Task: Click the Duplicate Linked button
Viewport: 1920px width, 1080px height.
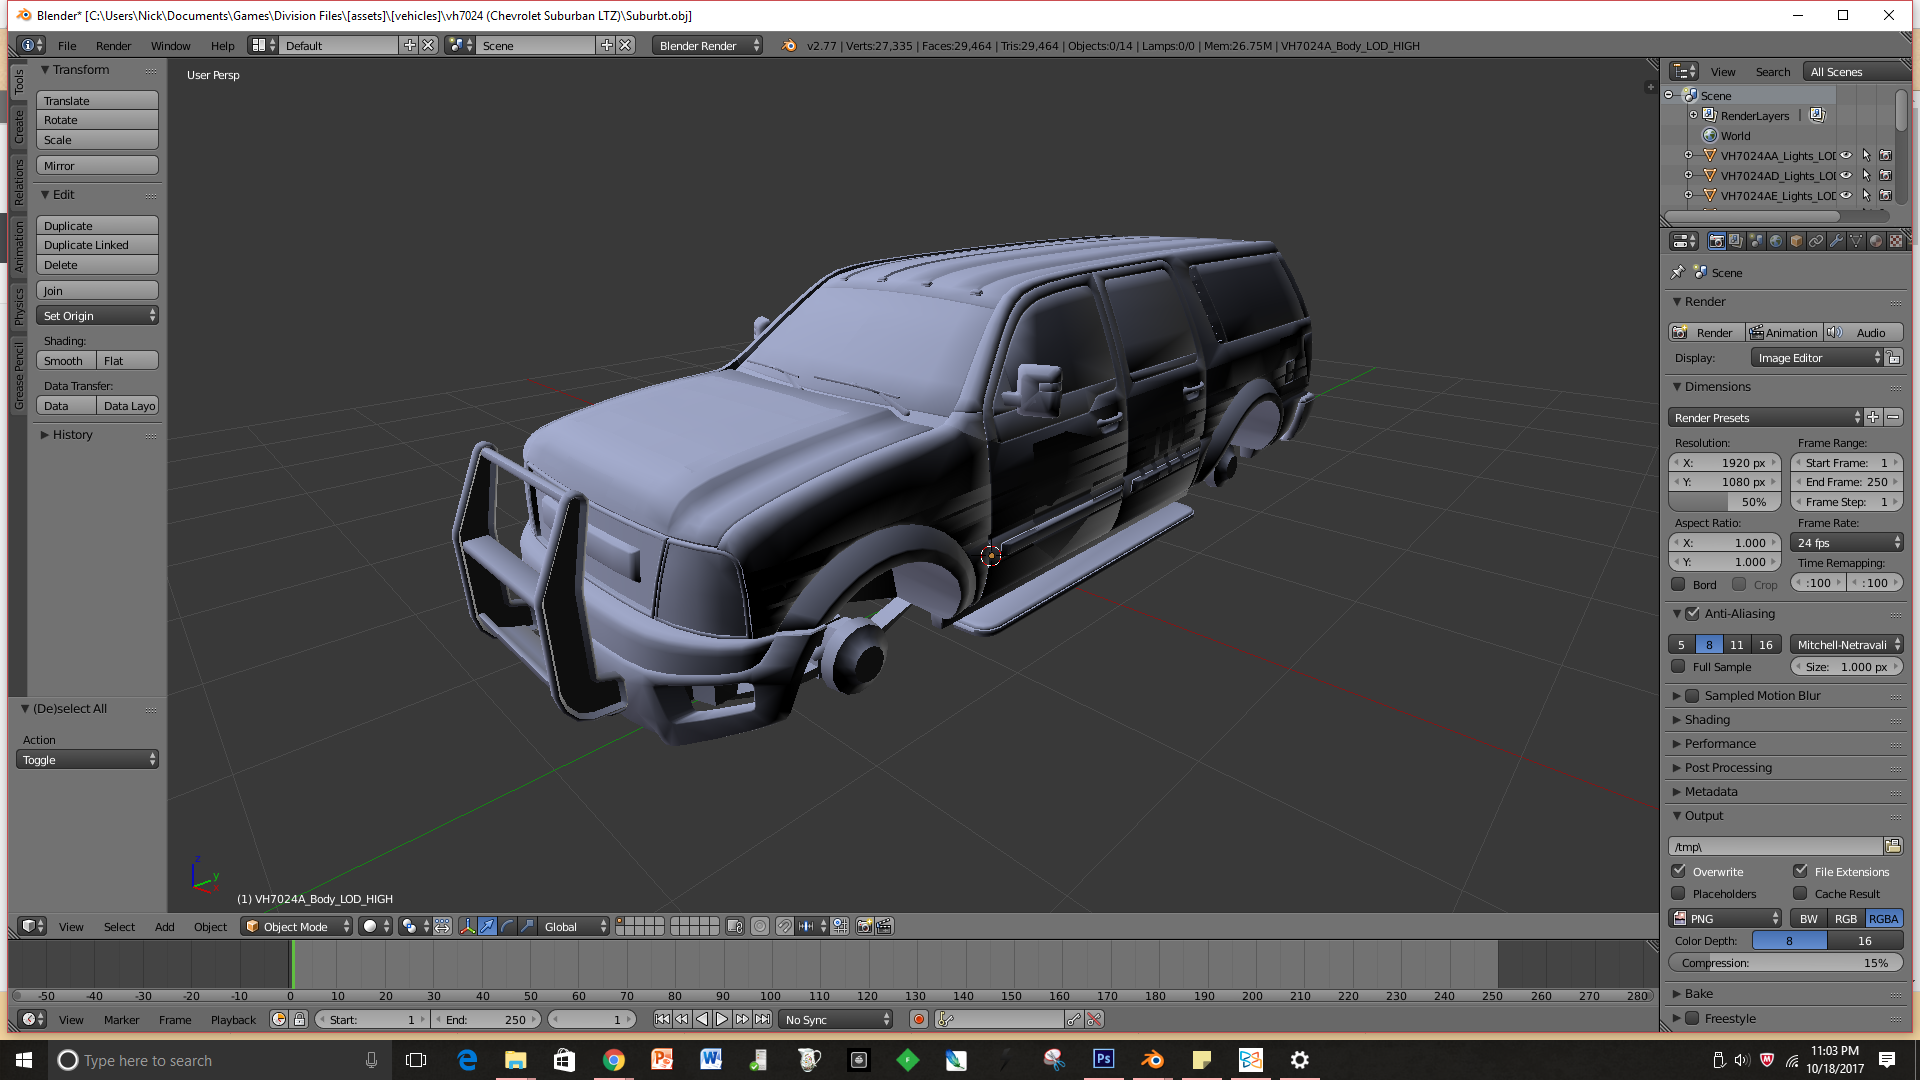Action: (x=97, y=244)
